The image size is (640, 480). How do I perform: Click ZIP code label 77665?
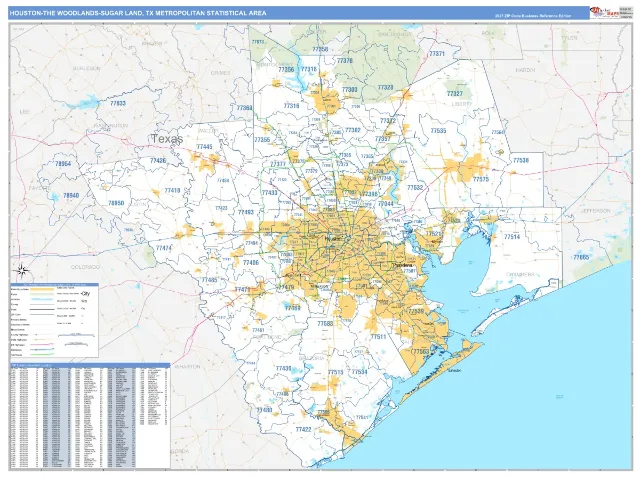(x=581, y=257)
